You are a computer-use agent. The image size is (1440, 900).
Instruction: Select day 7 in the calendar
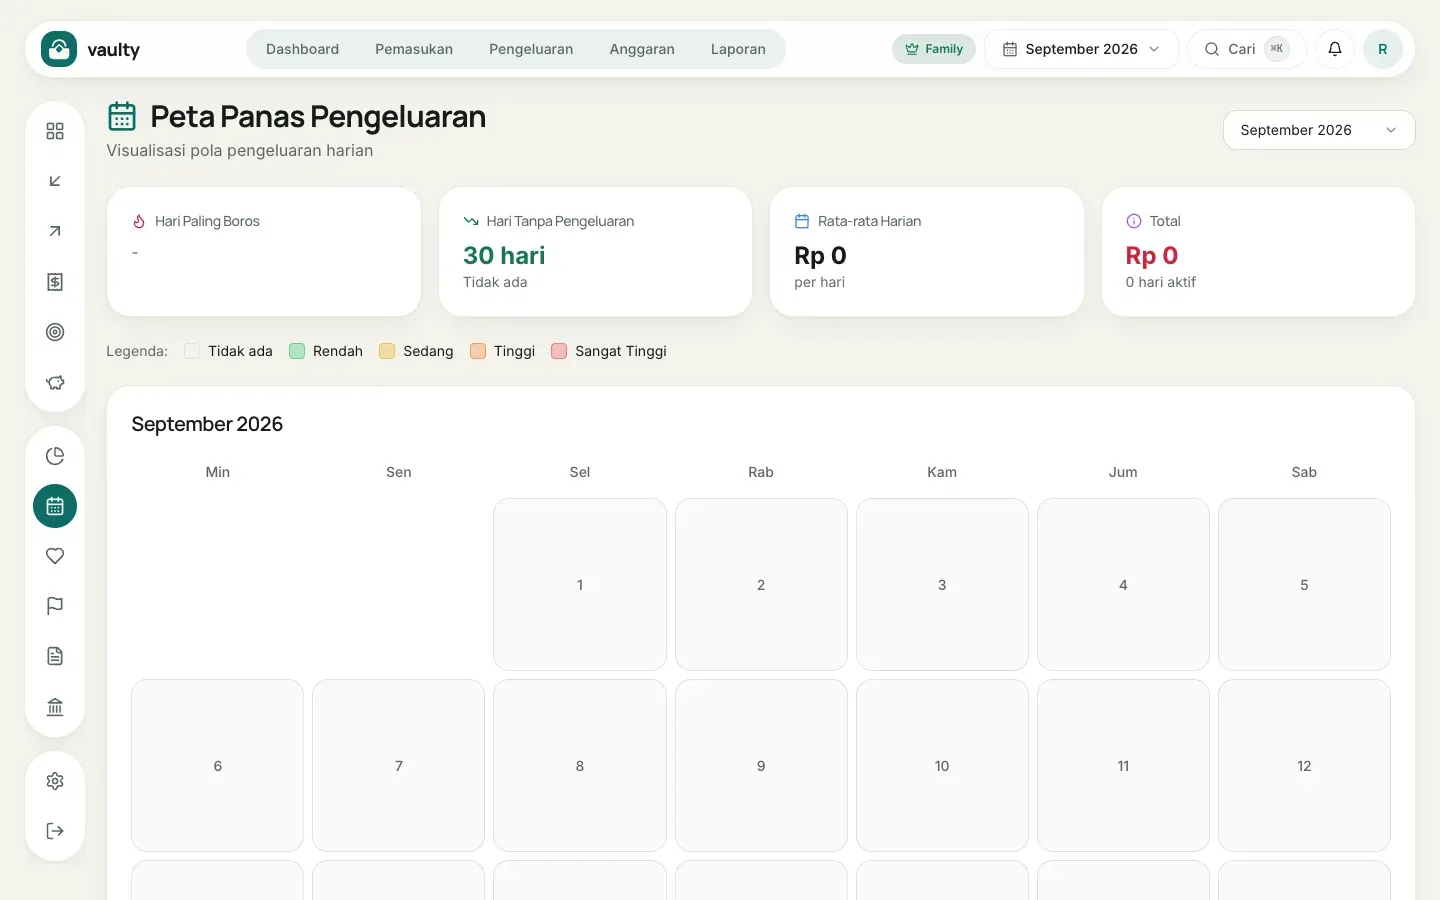point(398,766)
